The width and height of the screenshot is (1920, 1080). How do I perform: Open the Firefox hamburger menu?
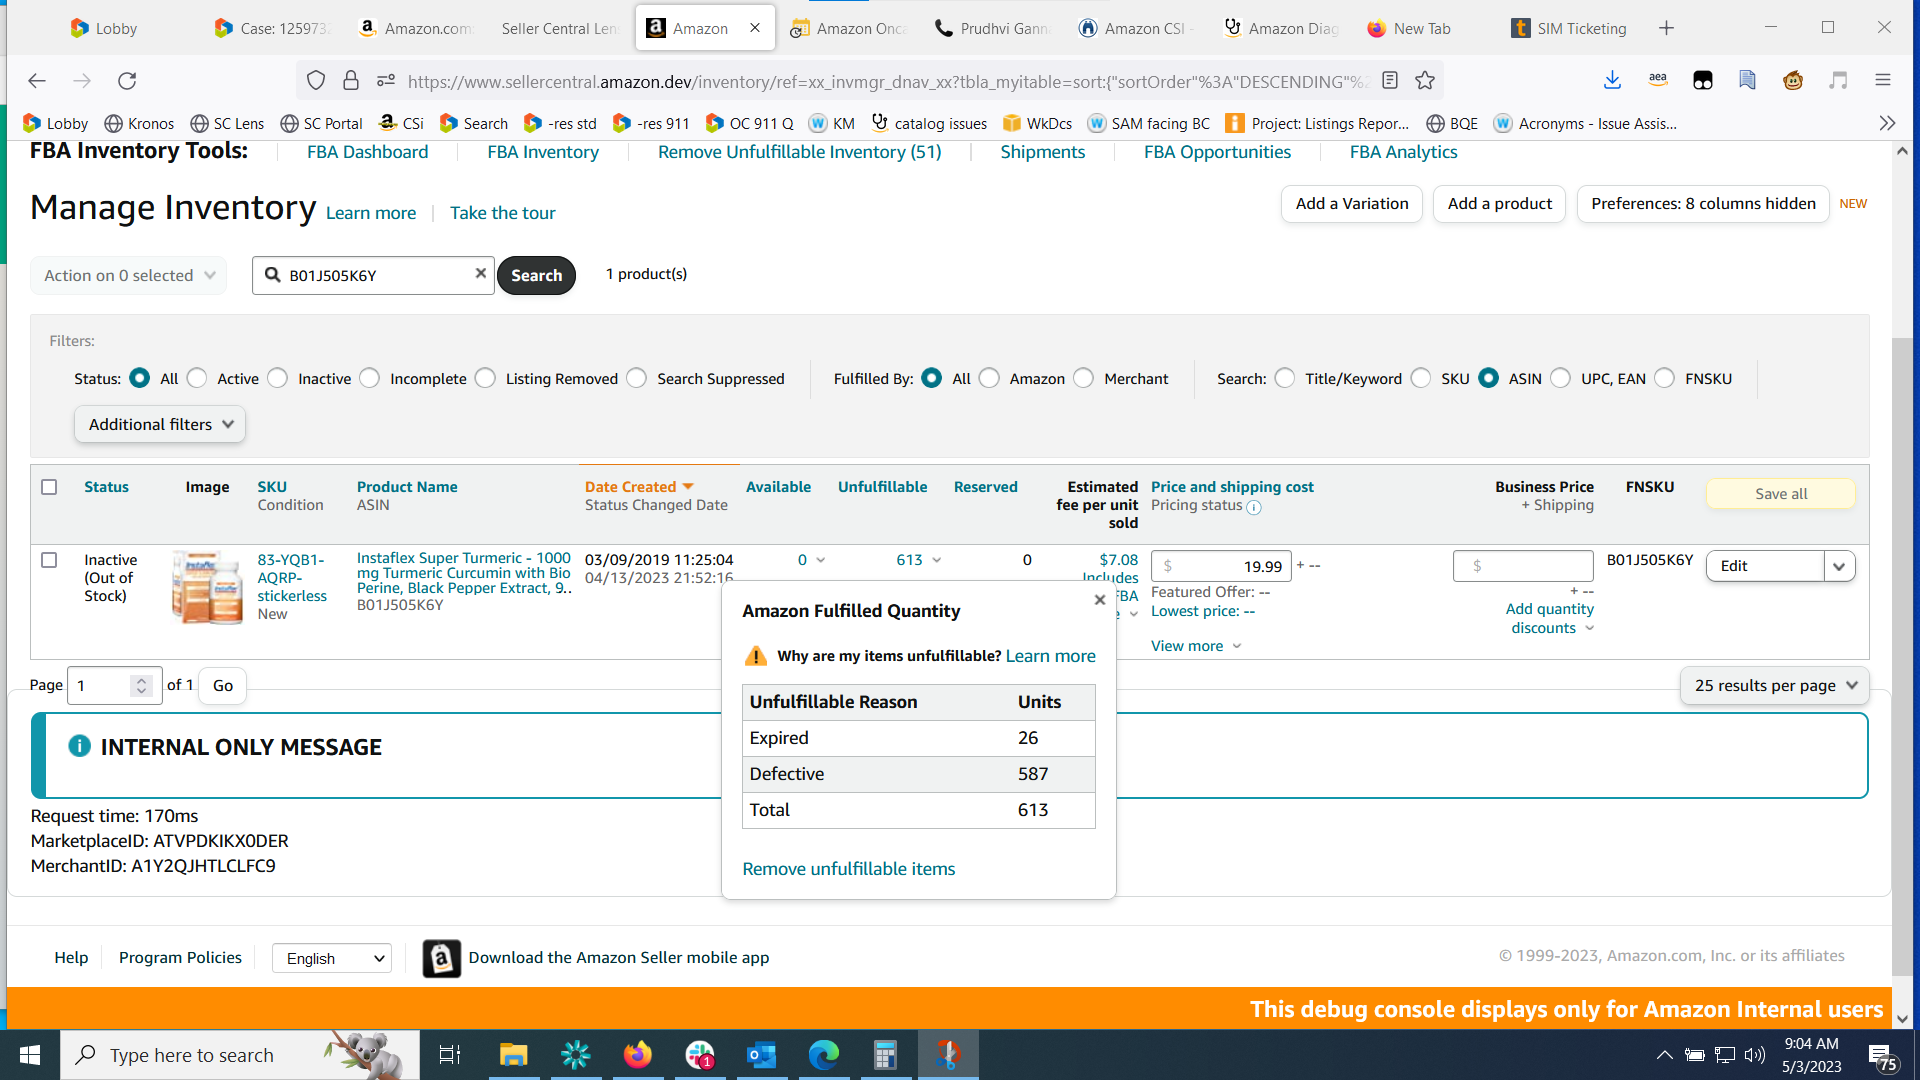1883,81
